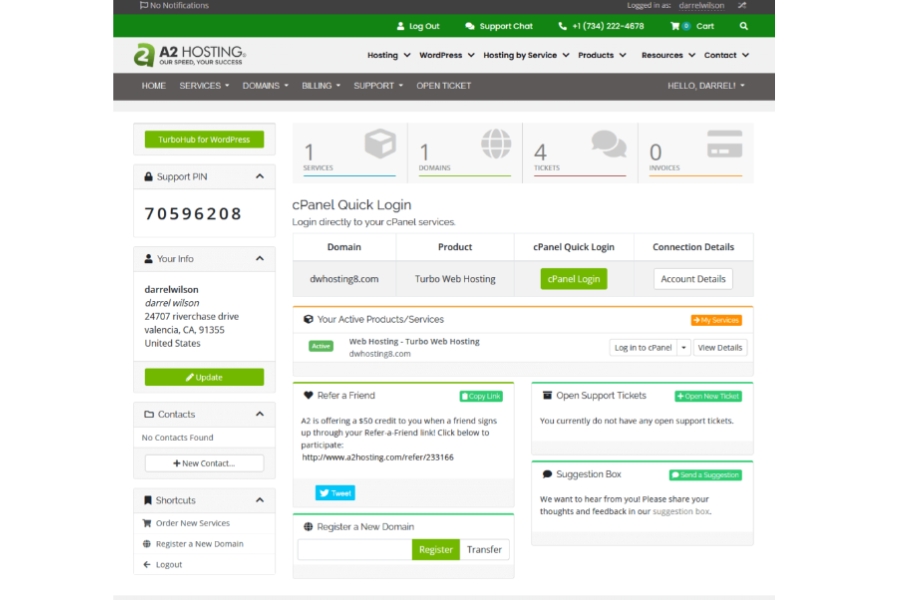Collapse the Support PIN panel

click(259, 176)
